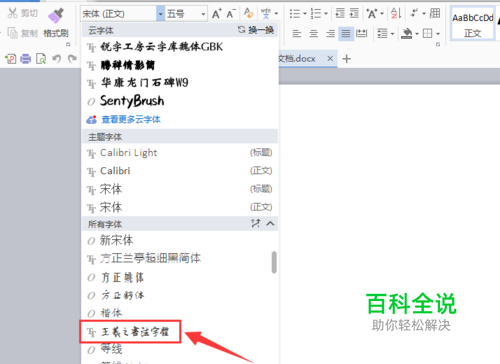Click the print preview icon
500x364 pixels.
(x=41, y=59)
